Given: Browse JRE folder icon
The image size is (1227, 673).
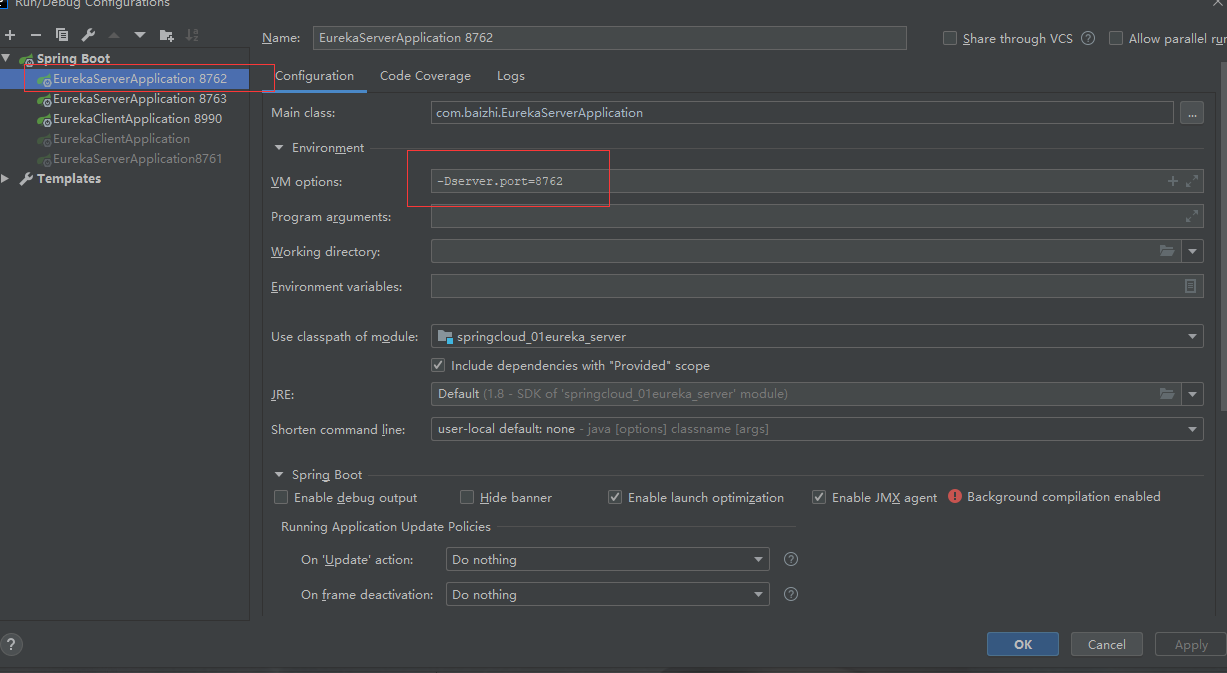Looking at the screenshot, I should [x=1167, y=394].
